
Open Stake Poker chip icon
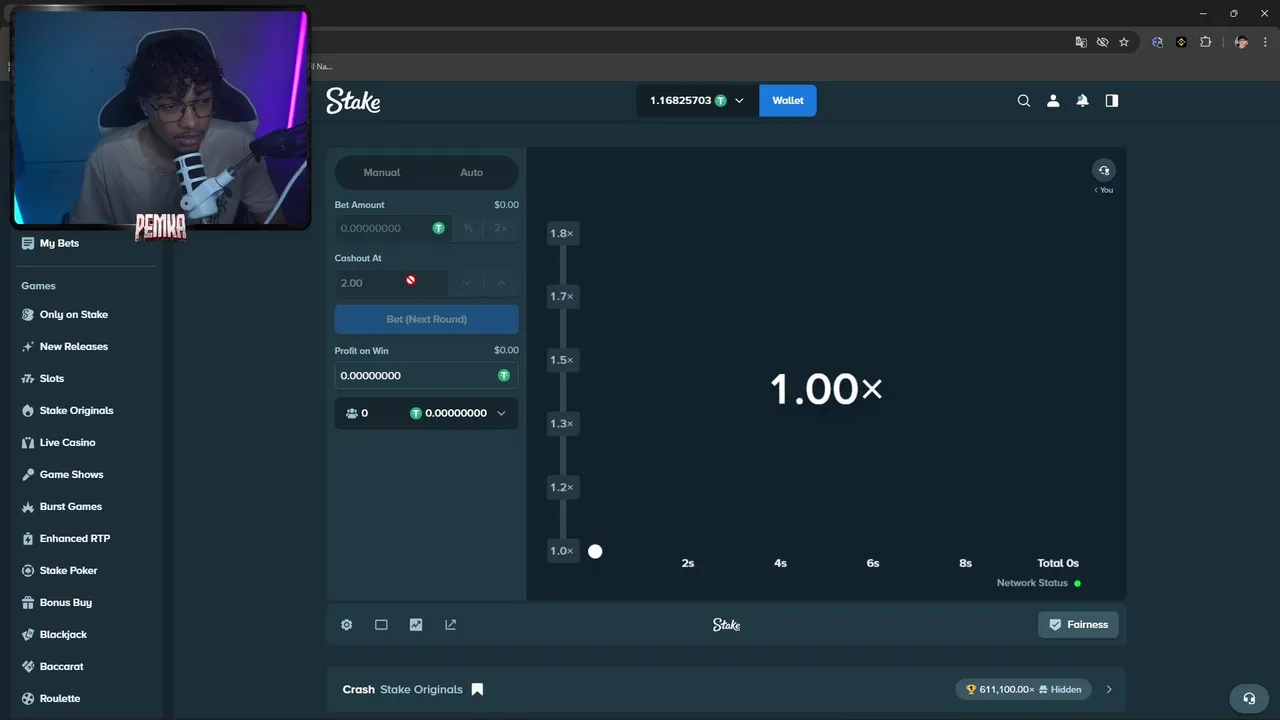[28, 570]
